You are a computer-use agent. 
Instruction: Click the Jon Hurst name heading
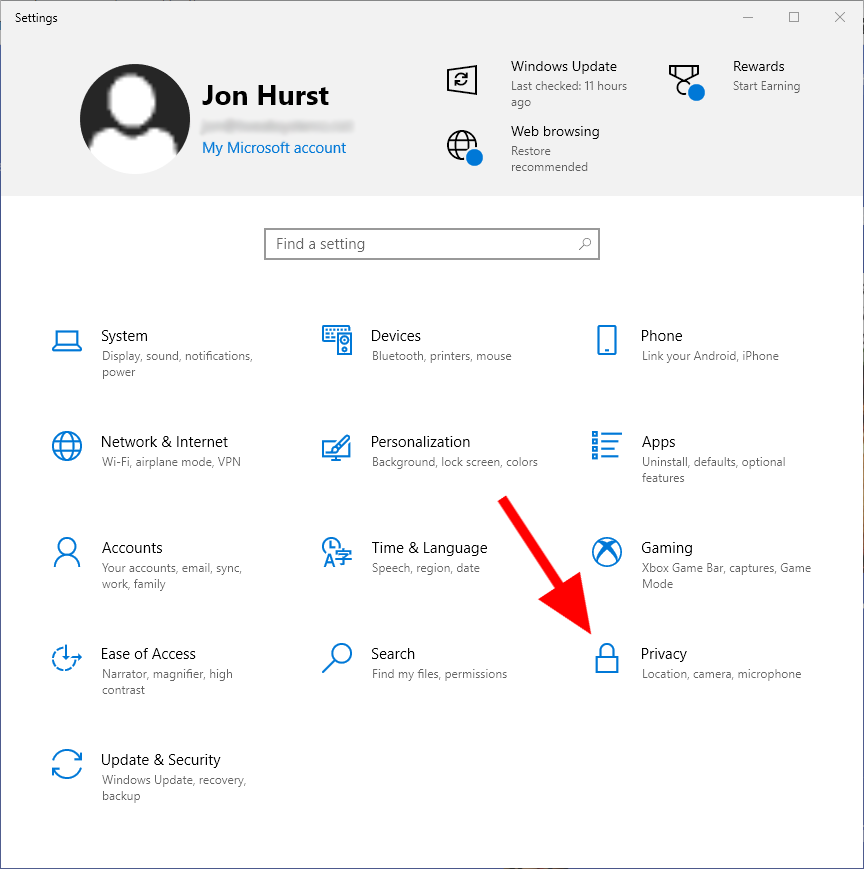tap(265, 96)
